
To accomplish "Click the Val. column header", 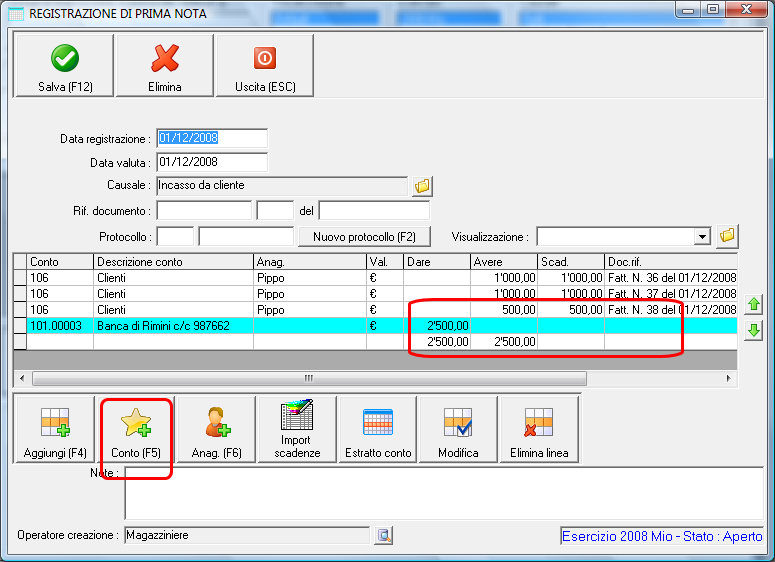I will click(x=385, y=261).
